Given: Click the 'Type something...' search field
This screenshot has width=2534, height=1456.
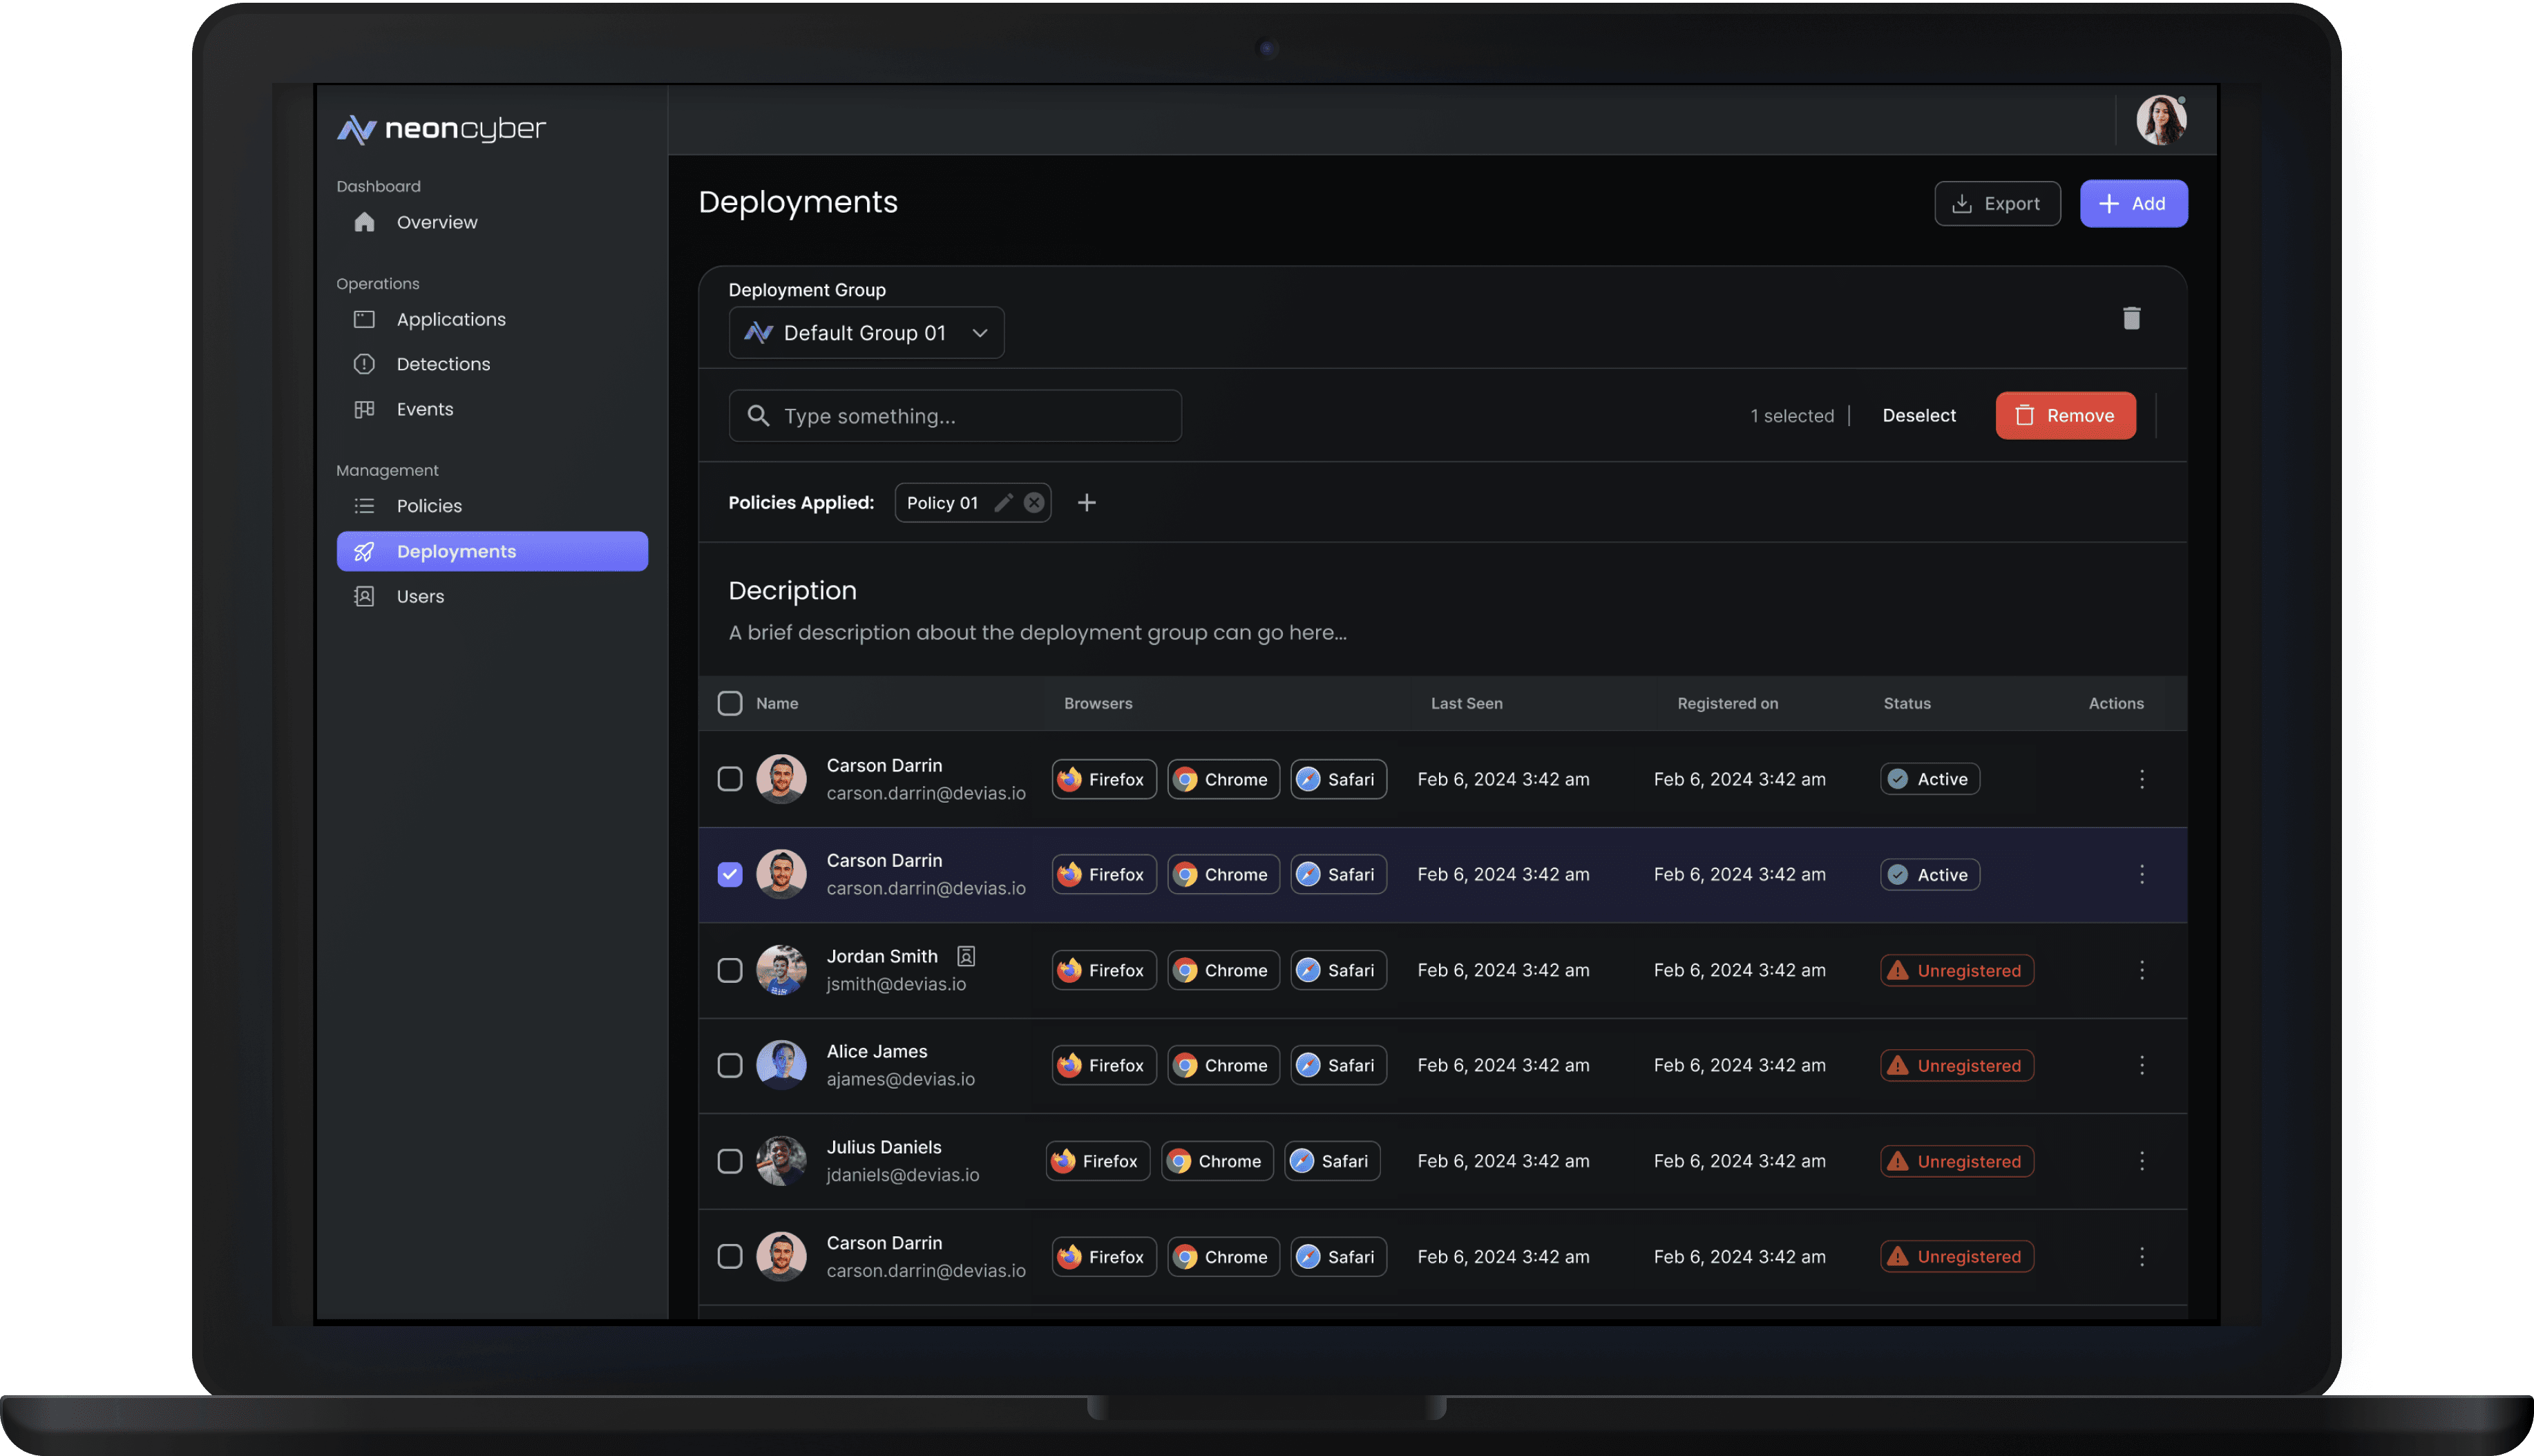Looking at the screenshot, I should [x=955, y=416].
